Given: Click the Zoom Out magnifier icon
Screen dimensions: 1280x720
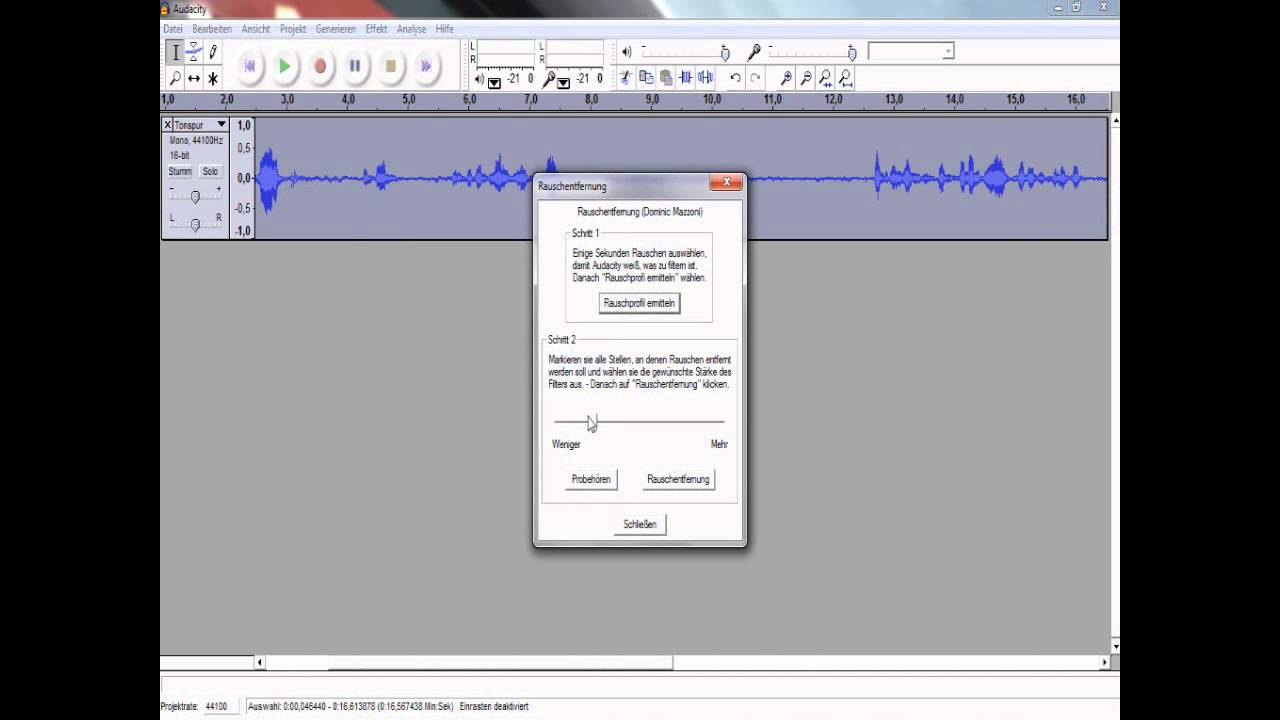Looking at the screenshot, I should pyautogui.click(x=806, y=77).
